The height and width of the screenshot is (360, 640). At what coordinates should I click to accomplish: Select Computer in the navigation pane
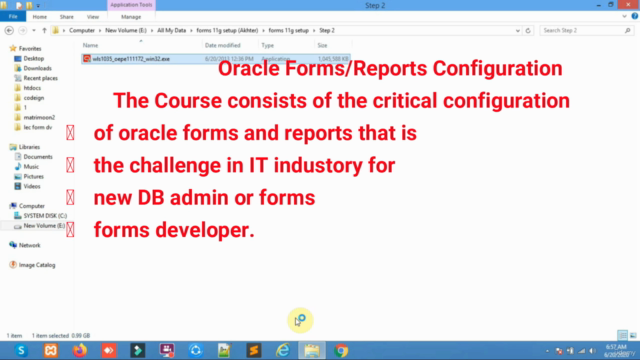[31, 206]
